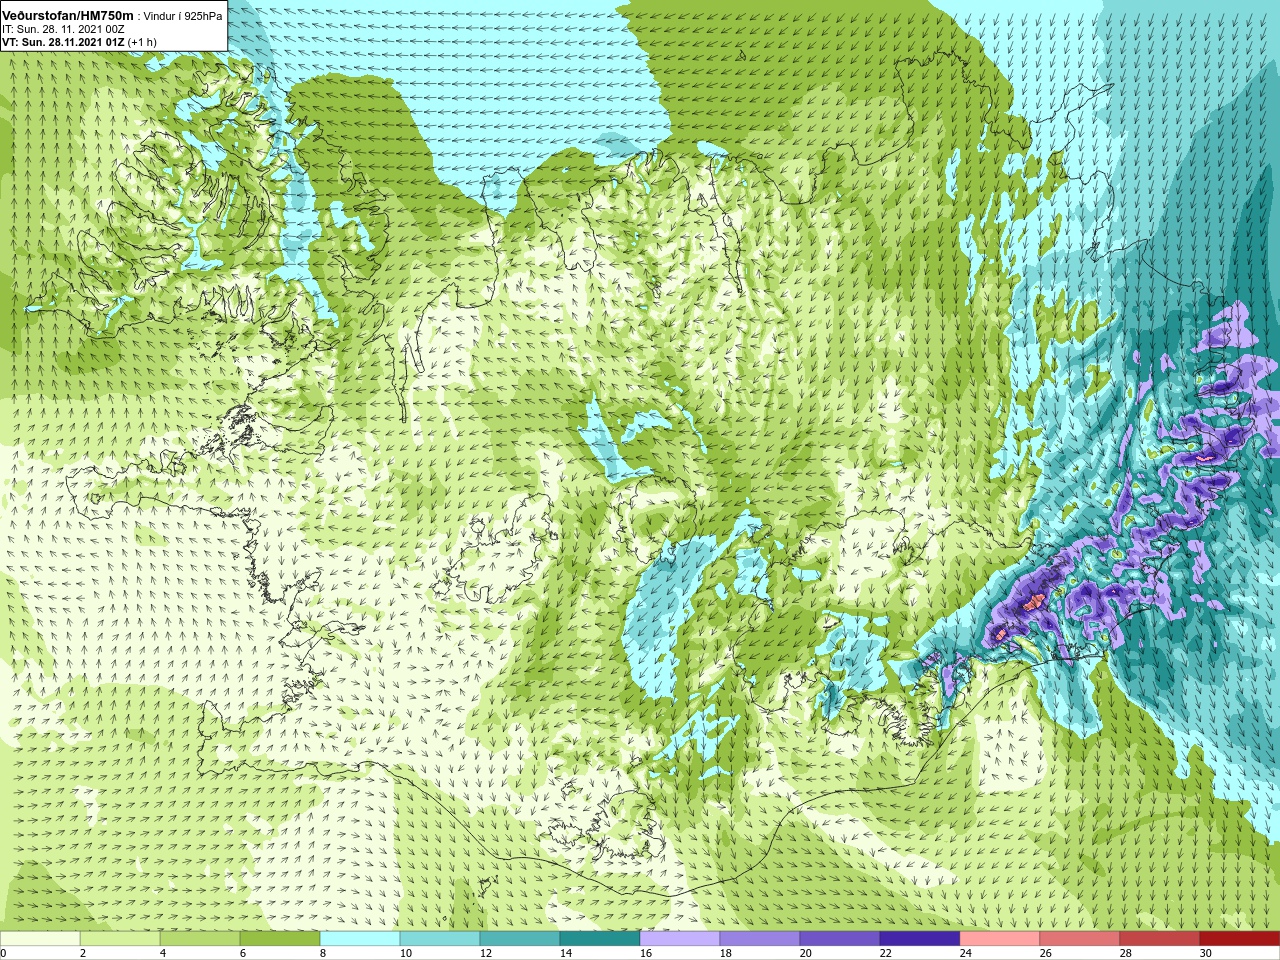1280x960 pixels.
Task: Click the 2–4 light green legend swatch
Action: tap(120, 939)
